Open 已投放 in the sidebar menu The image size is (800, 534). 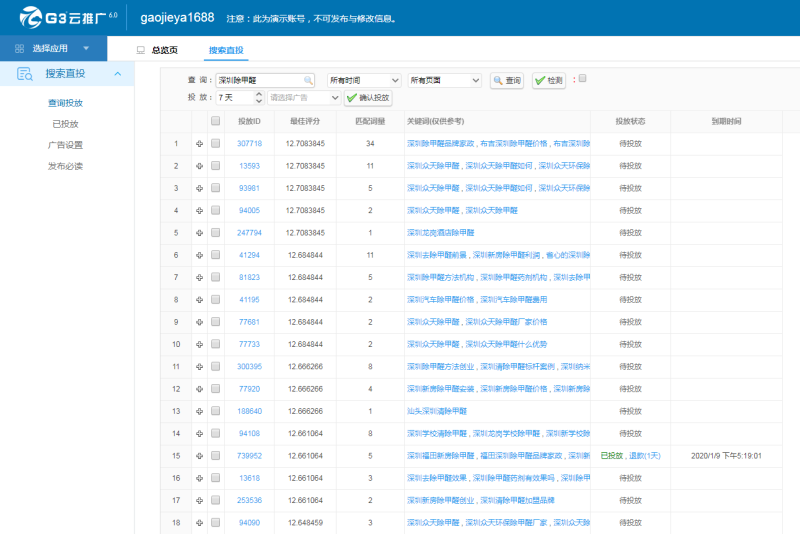(x=65, y=124)
